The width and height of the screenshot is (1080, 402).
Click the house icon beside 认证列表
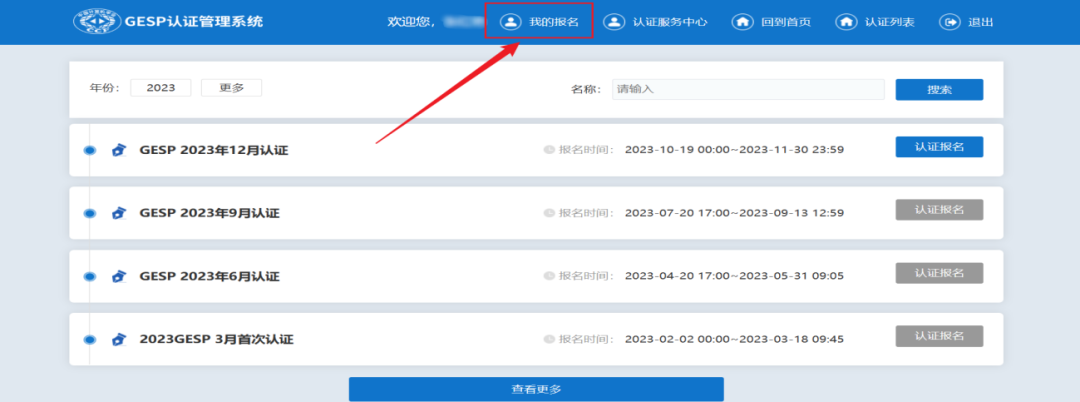coord(846,22)
